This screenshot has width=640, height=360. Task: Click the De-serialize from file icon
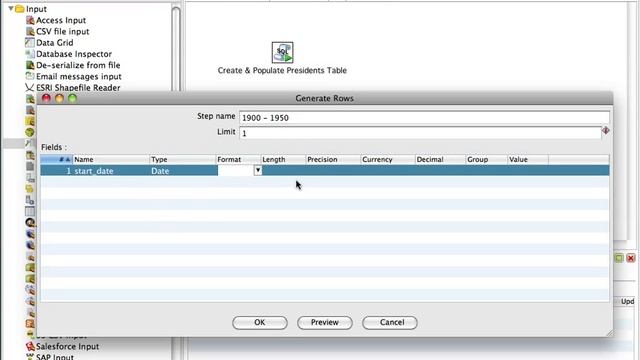click(x=30, y=65)
